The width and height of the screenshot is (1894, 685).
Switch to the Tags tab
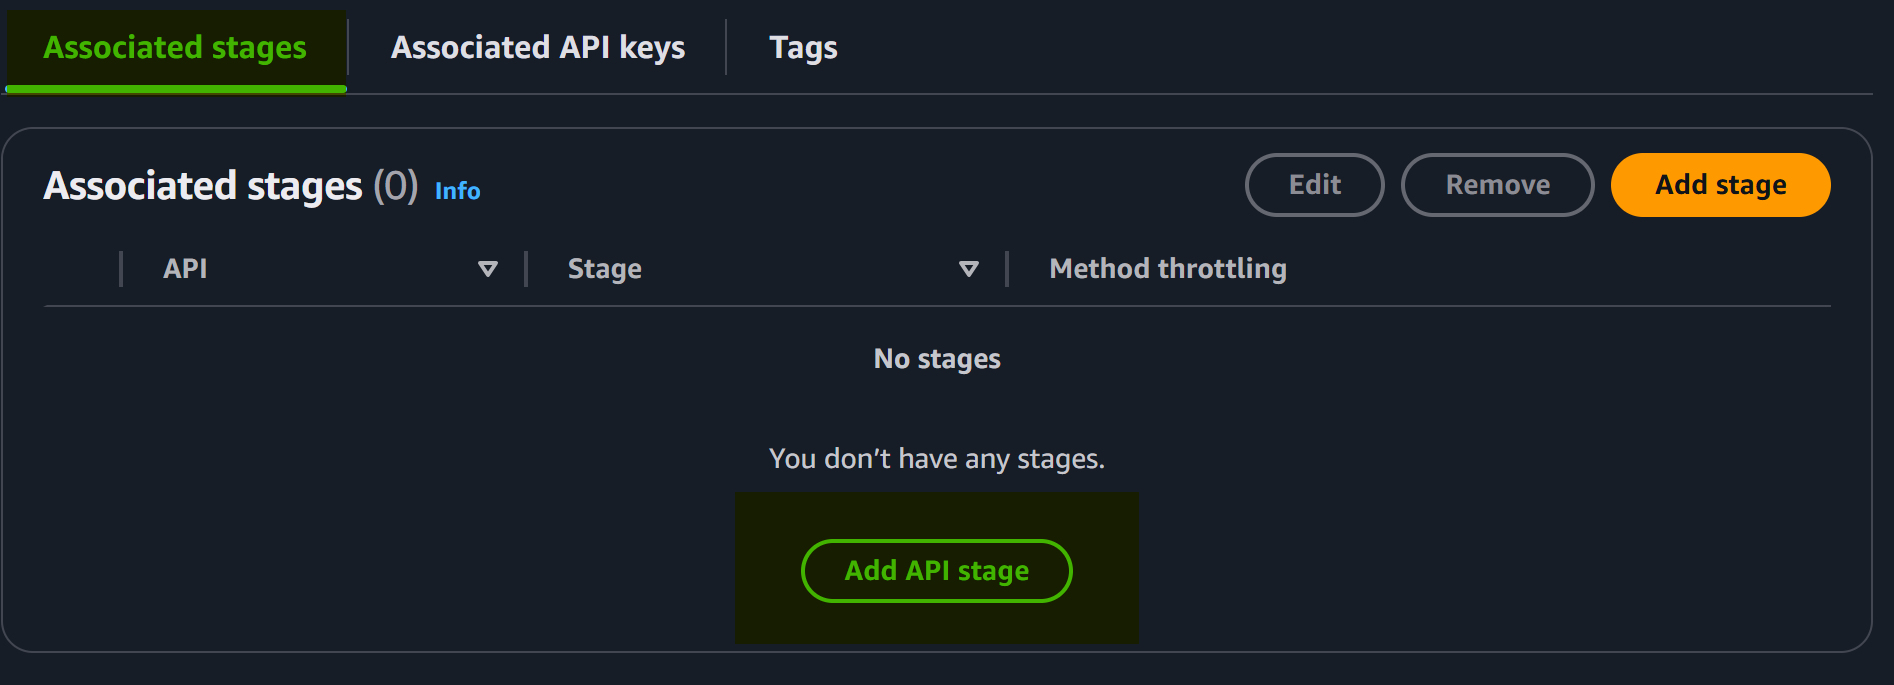[x=803, y=48]
